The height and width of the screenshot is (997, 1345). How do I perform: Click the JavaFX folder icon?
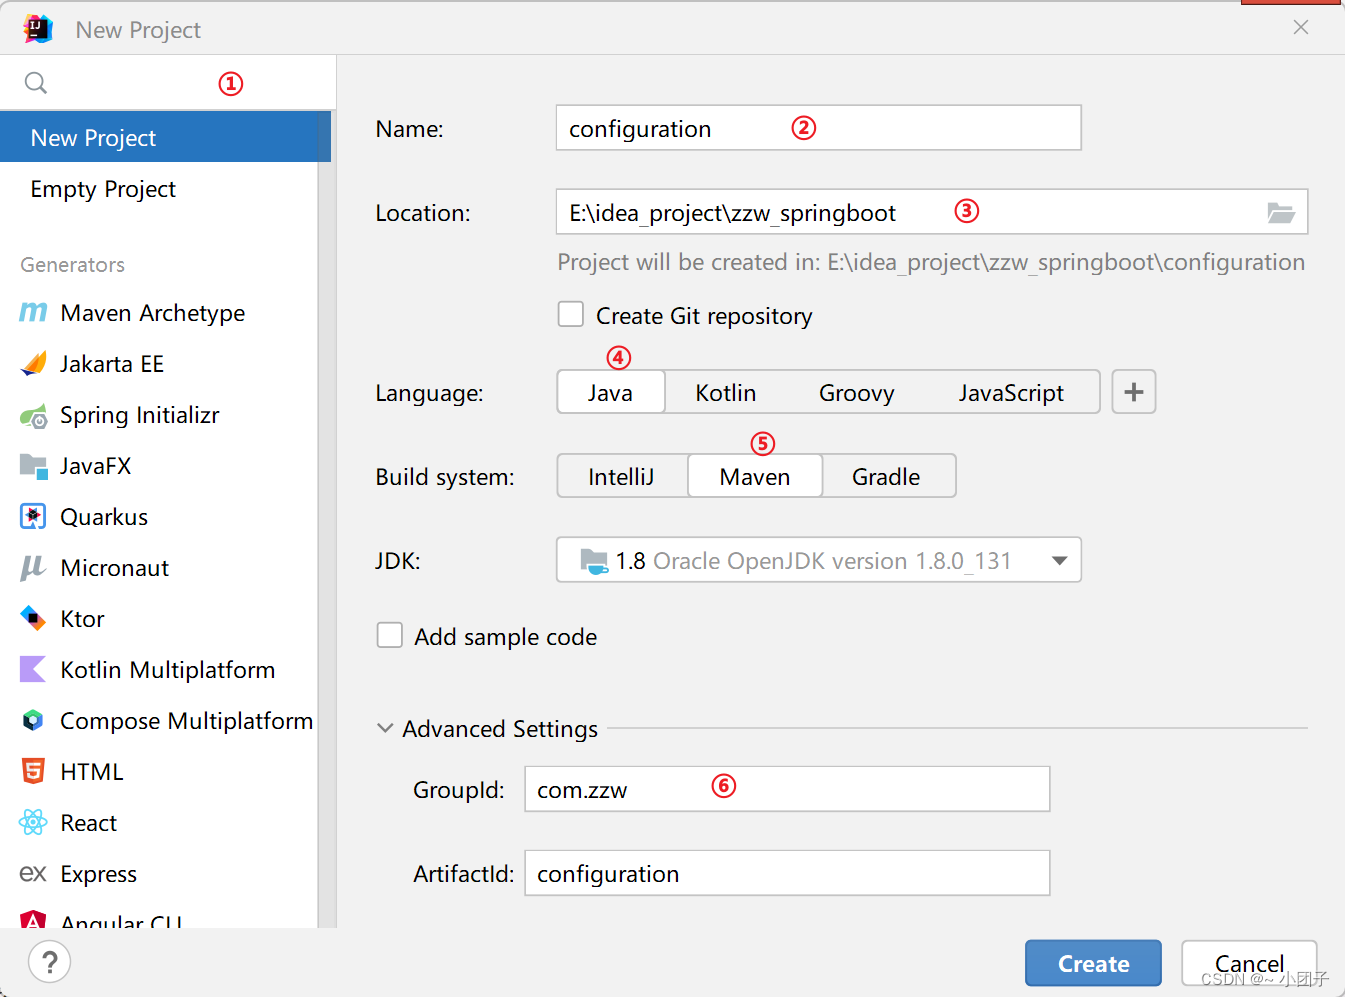(x=33, y=466)
